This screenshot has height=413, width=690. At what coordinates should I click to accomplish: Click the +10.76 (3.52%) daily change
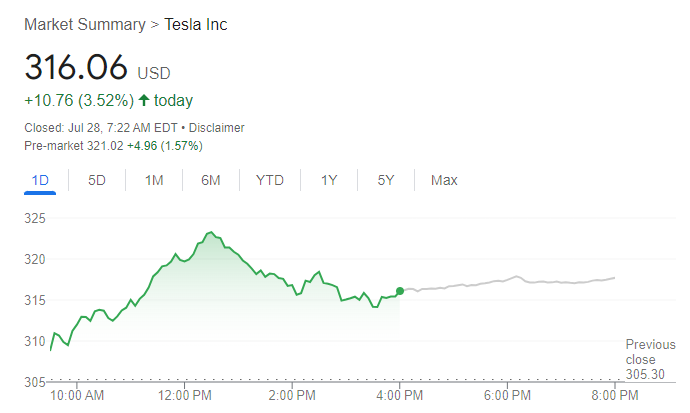[x=77, y=100]
